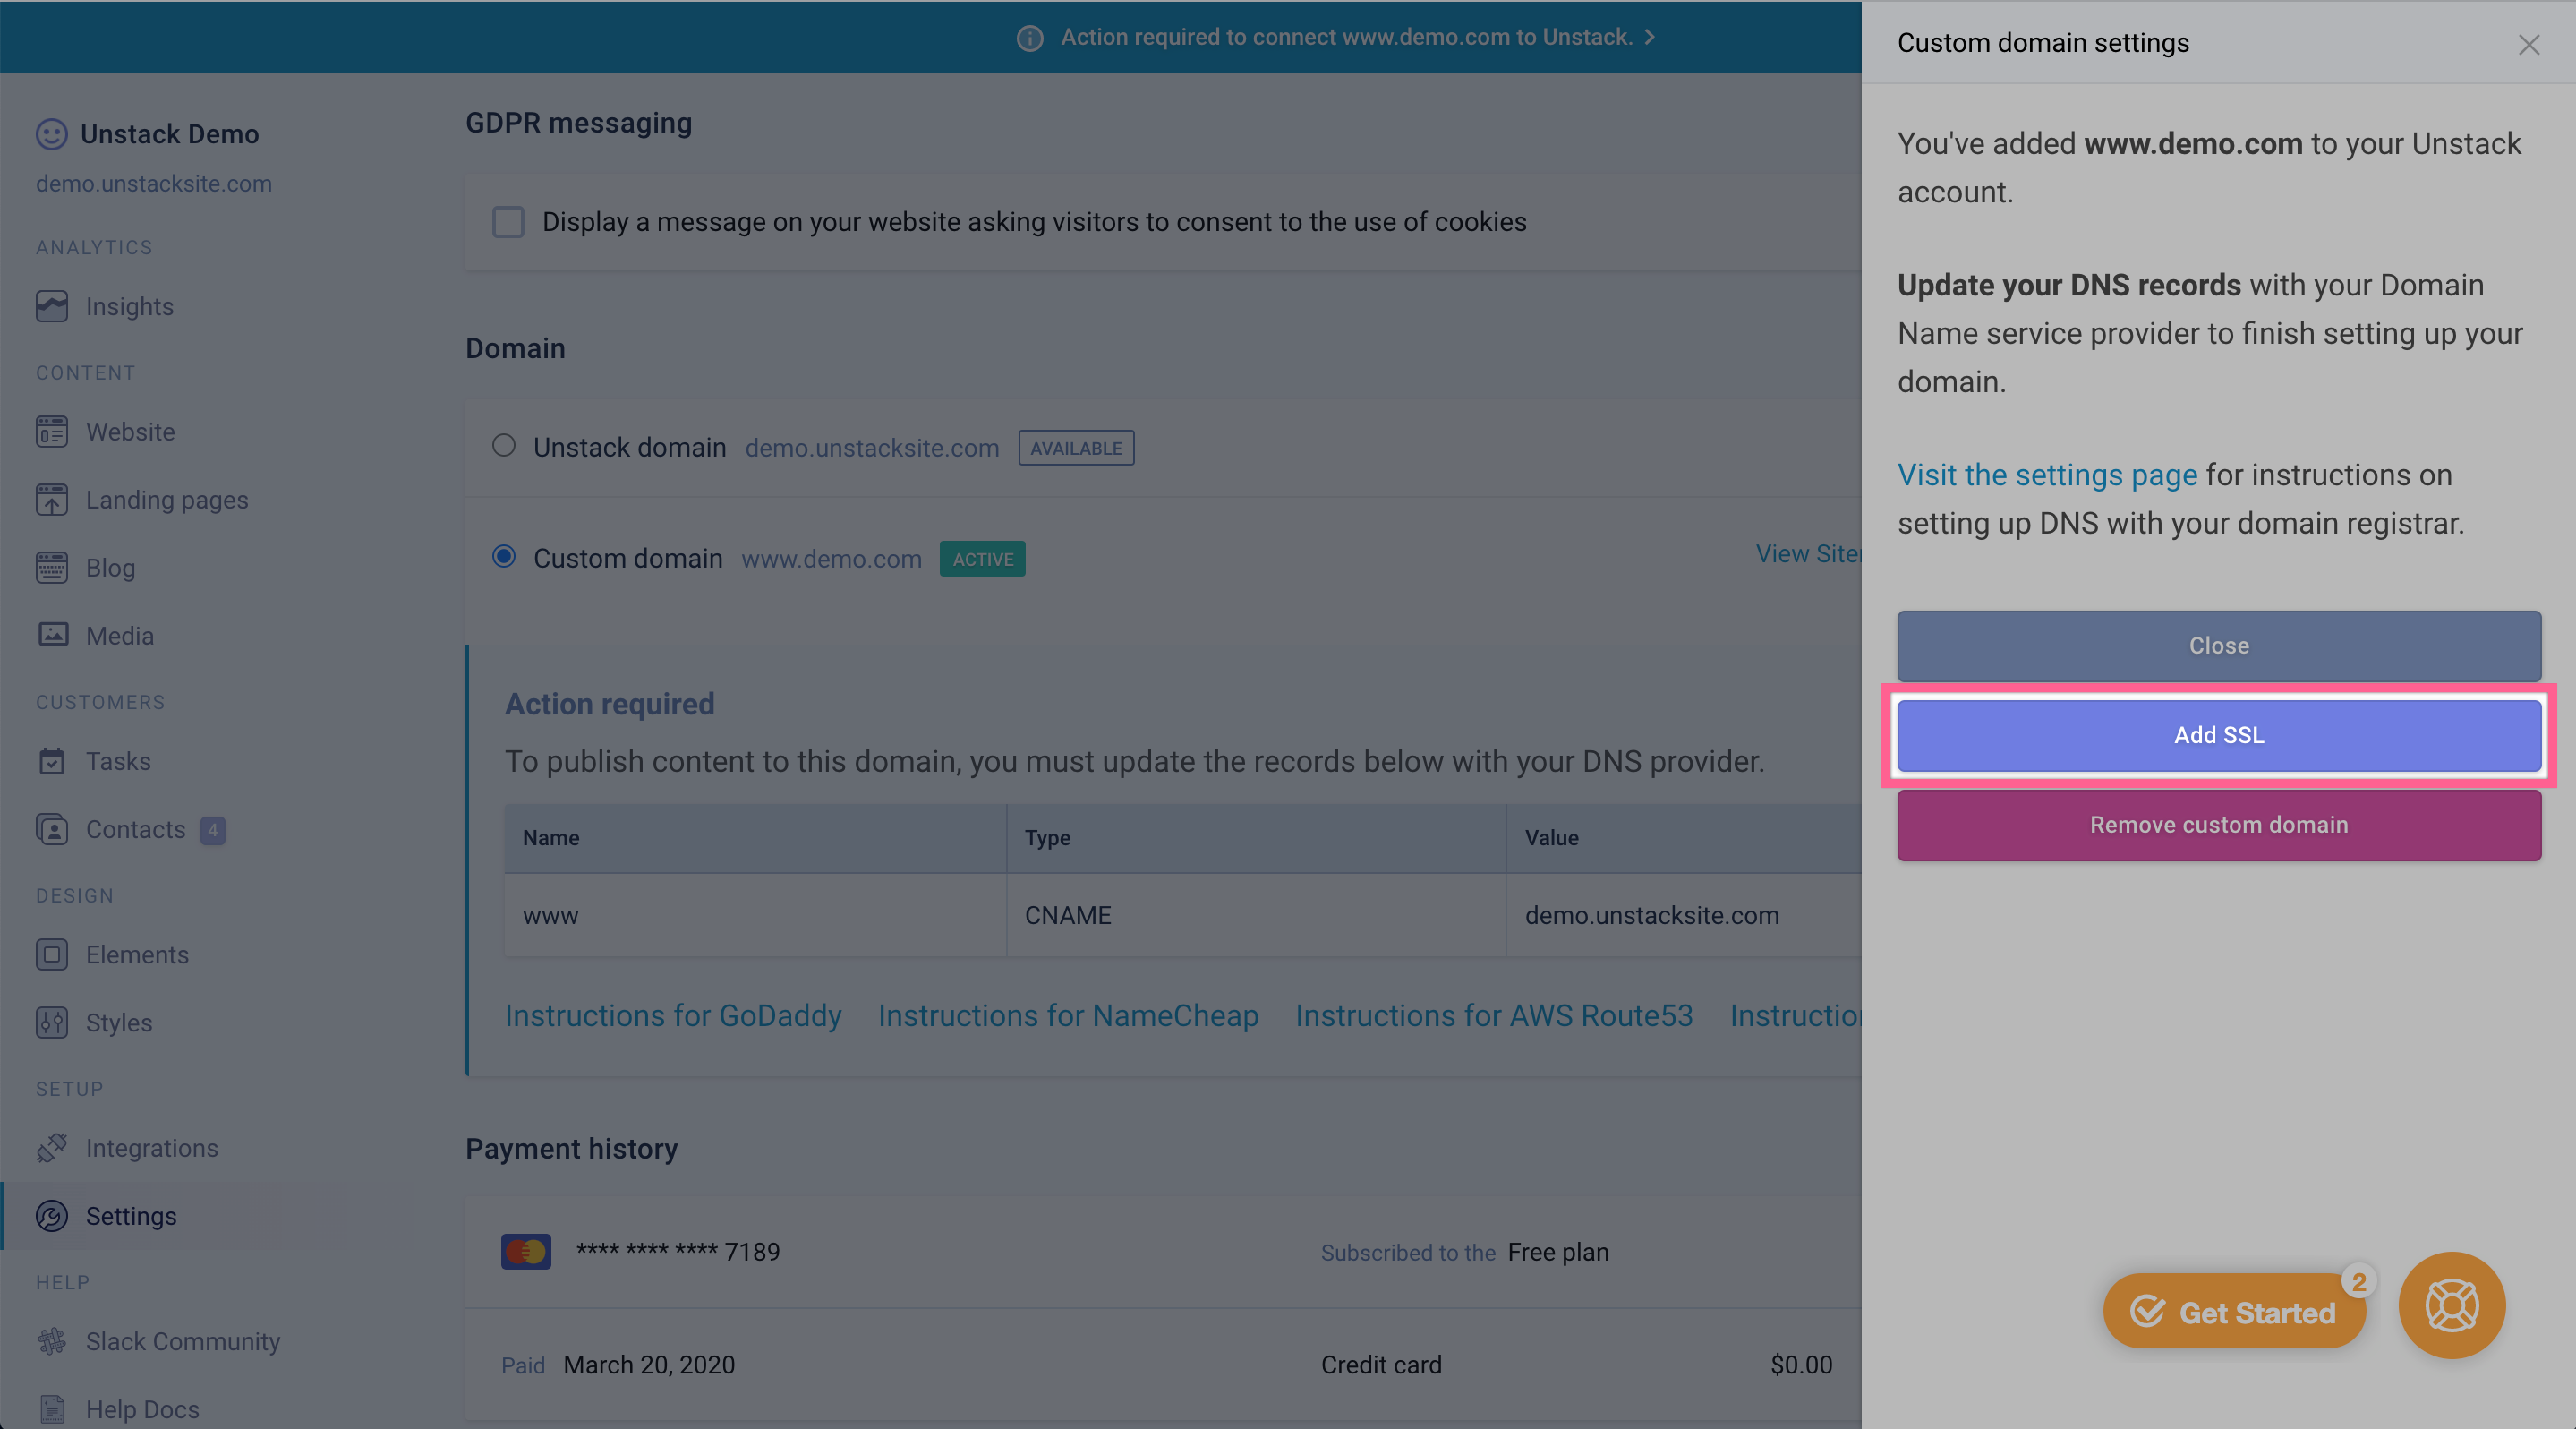Image resolution: width=2576 pixels, height=1429 pixels.
Task: Click the Remove custom domain button
Action: coord(2219,824)
